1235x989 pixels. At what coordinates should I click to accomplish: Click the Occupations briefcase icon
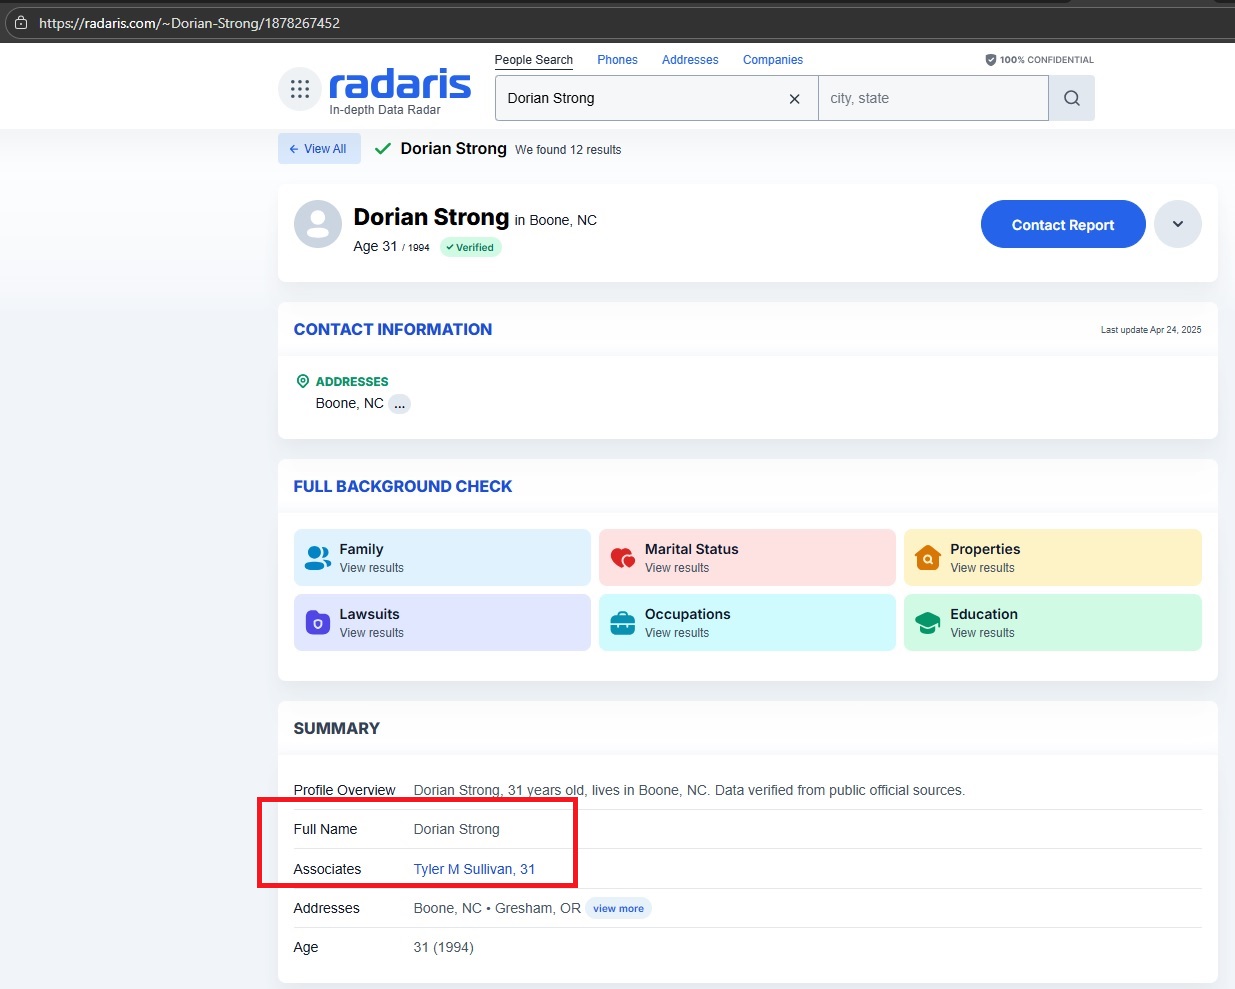[623, 623]
